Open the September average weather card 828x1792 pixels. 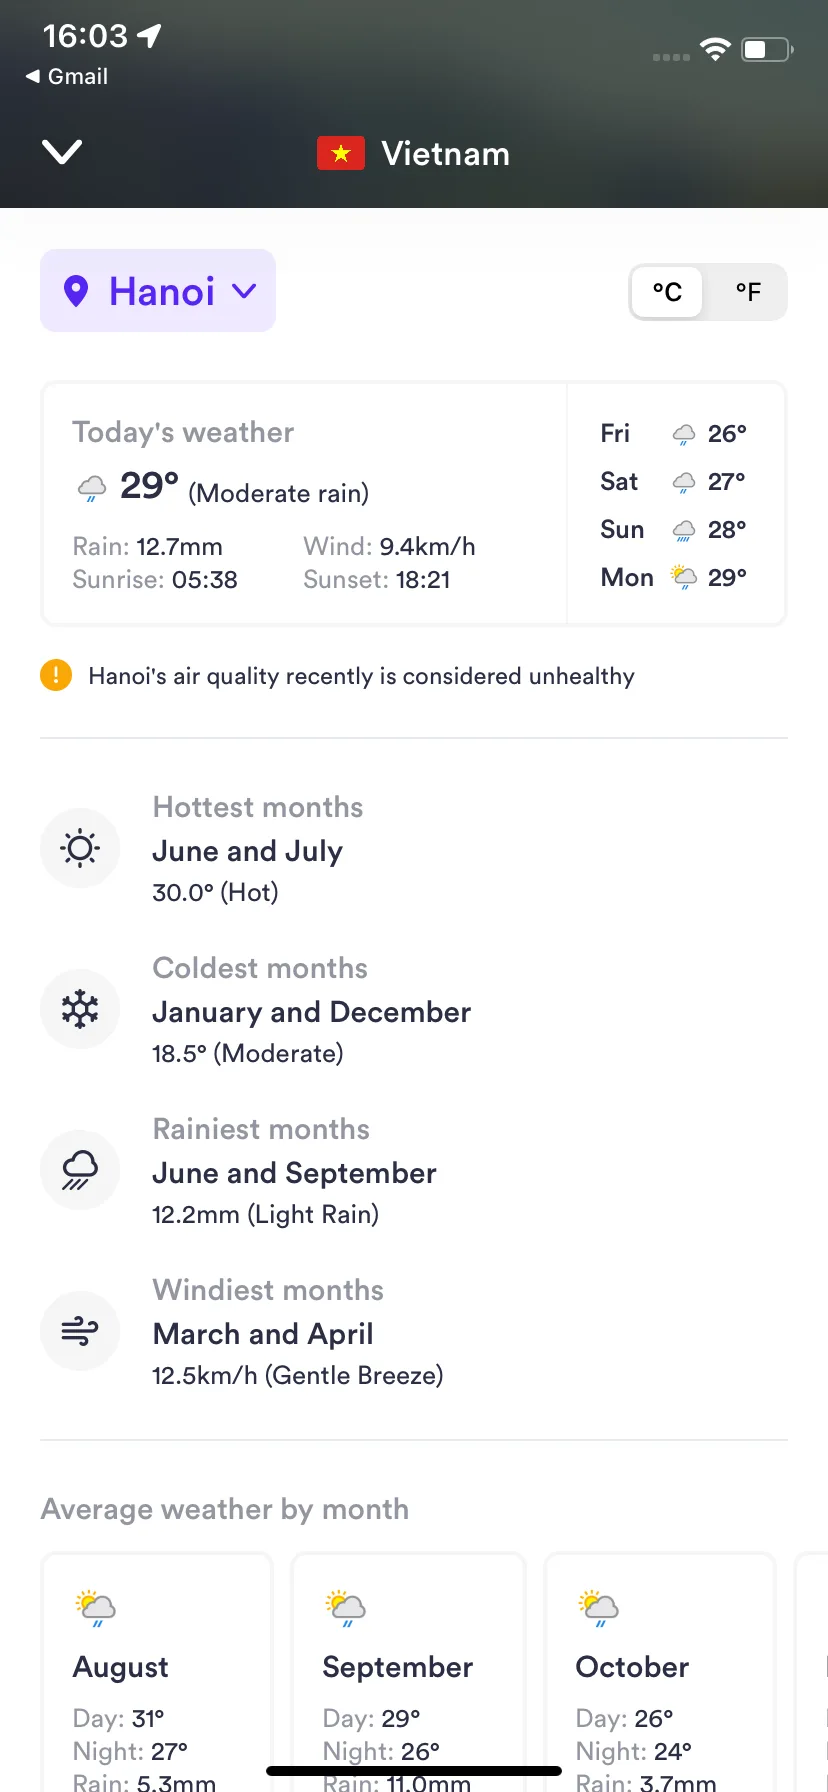click(x=408, y=1672)
